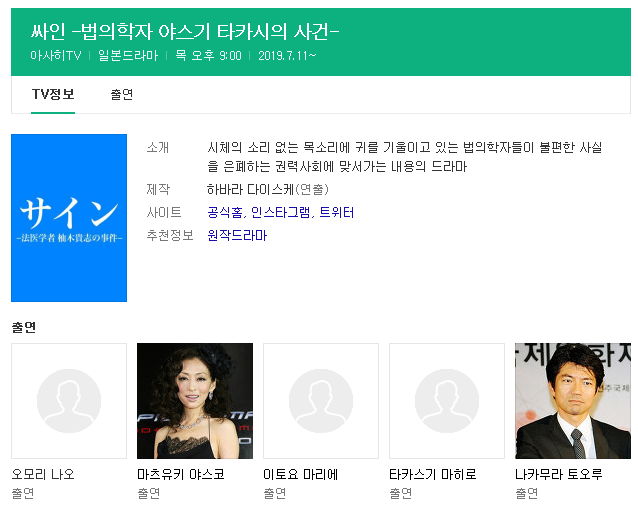Screen dimensions: 638x507
Task: Open the 원작드라마 recommendation link
Action: point(237,235)
